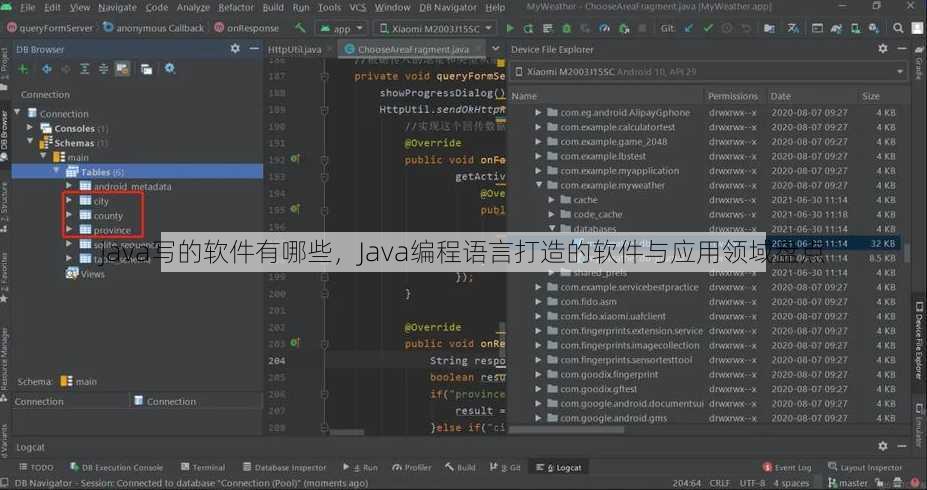927x490 pixels.
Task: Open the DB Execution Console tab
Action: click(116, 467)
